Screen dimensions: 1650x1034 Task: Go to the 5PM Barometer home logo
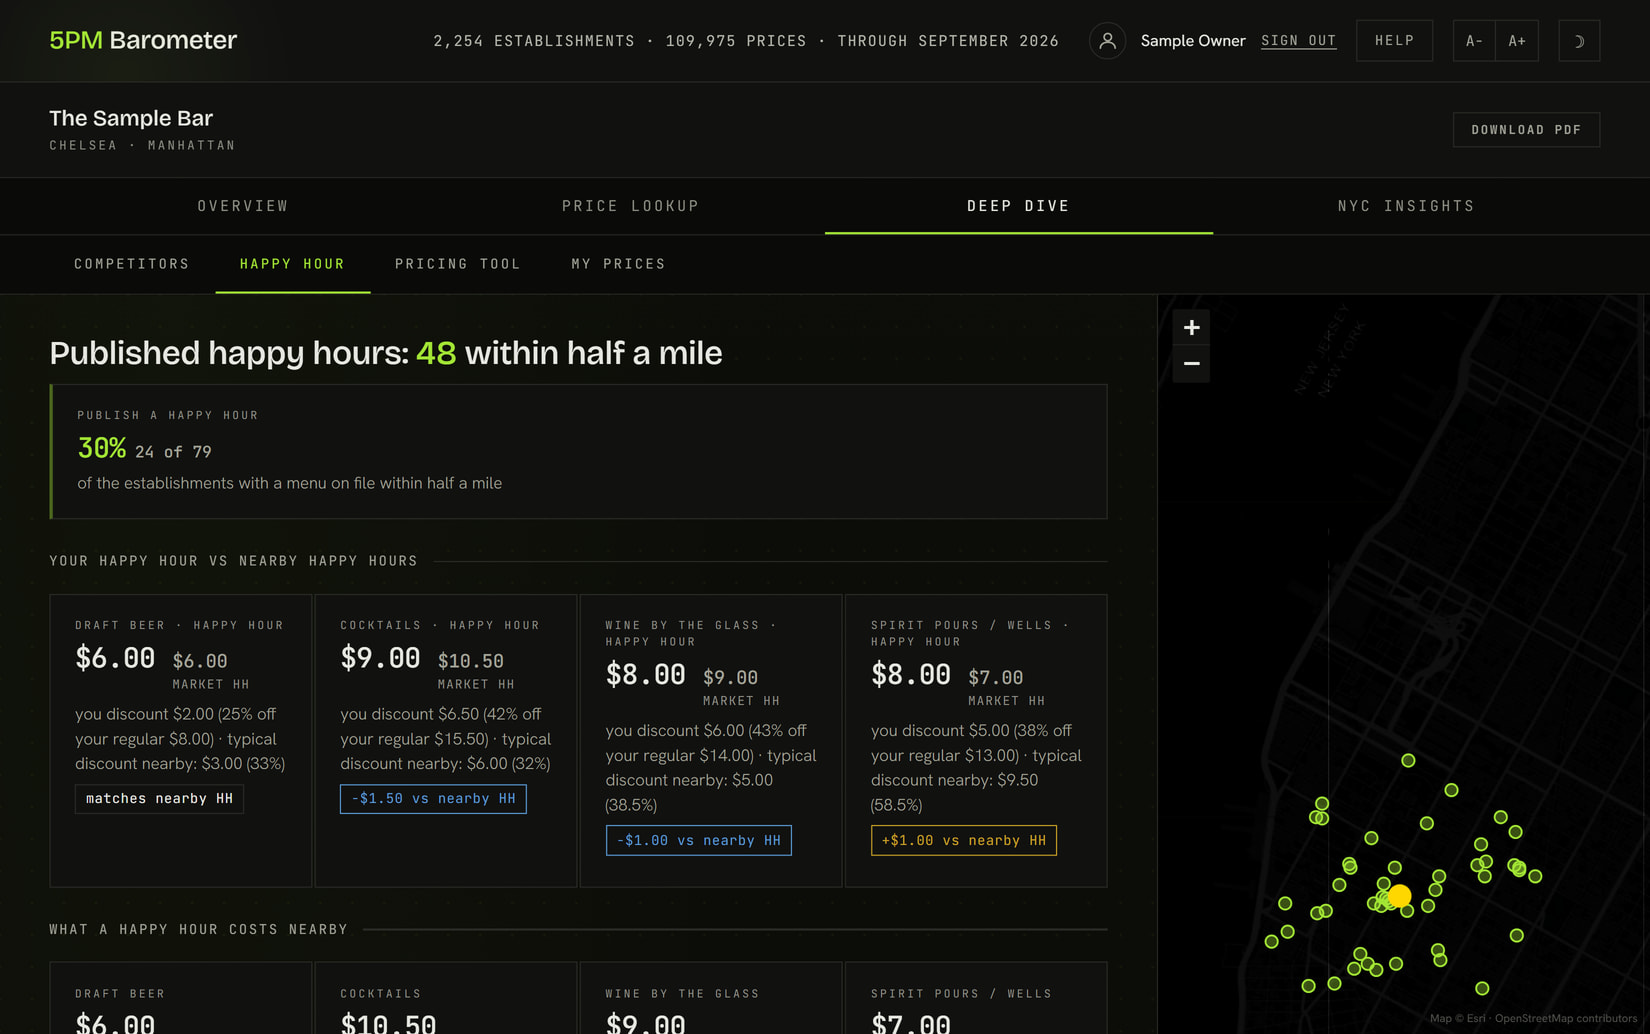[x=143, y=41]
